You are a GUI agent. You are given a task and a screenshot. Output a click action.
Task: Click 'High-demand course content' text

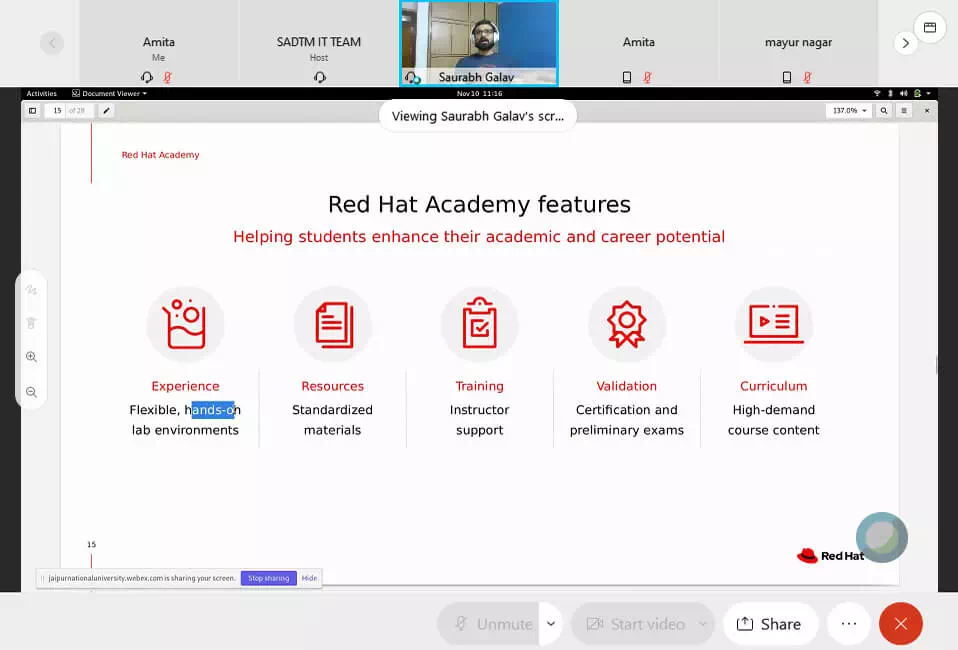click(x=773, y=420)
